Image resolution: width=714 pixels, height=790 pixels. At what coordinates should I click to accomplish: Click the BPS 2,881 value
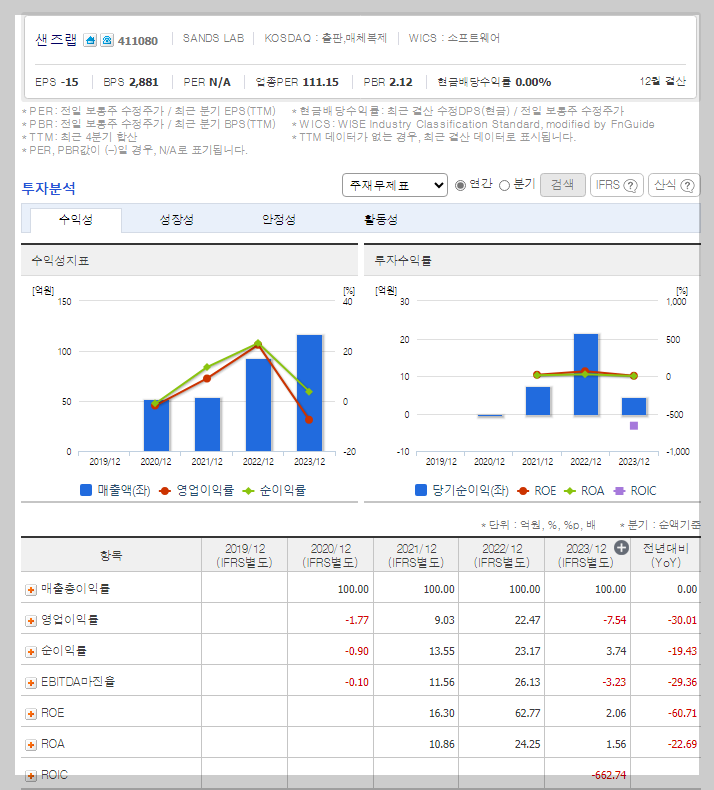144,82
